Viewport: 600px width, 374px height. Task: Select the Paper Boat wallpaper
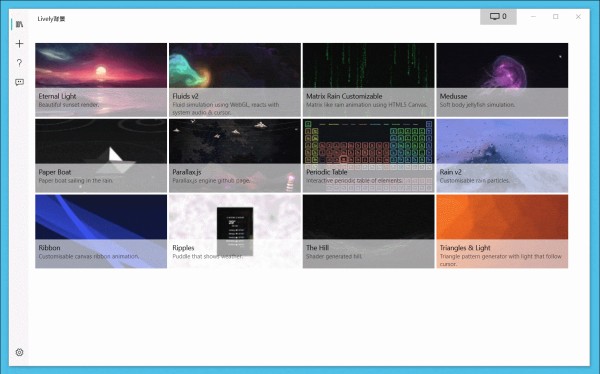click(x=101, y=155)
